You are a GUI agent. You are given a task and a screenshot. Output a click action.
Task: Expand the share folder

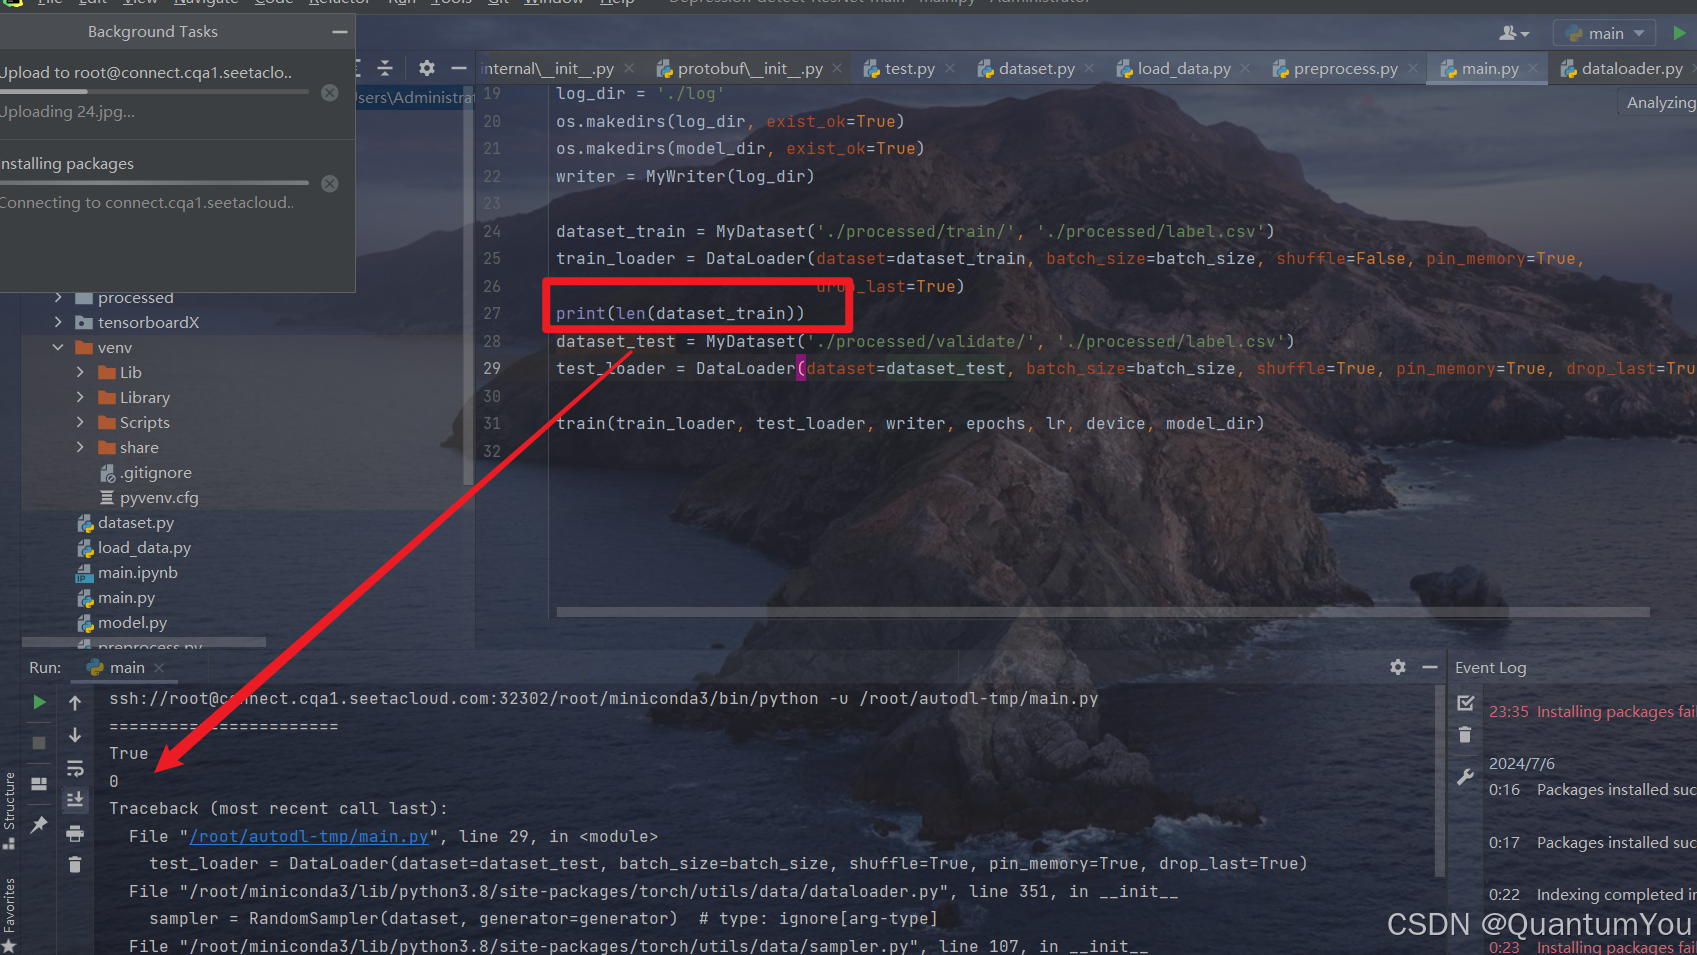pos(80,447)
